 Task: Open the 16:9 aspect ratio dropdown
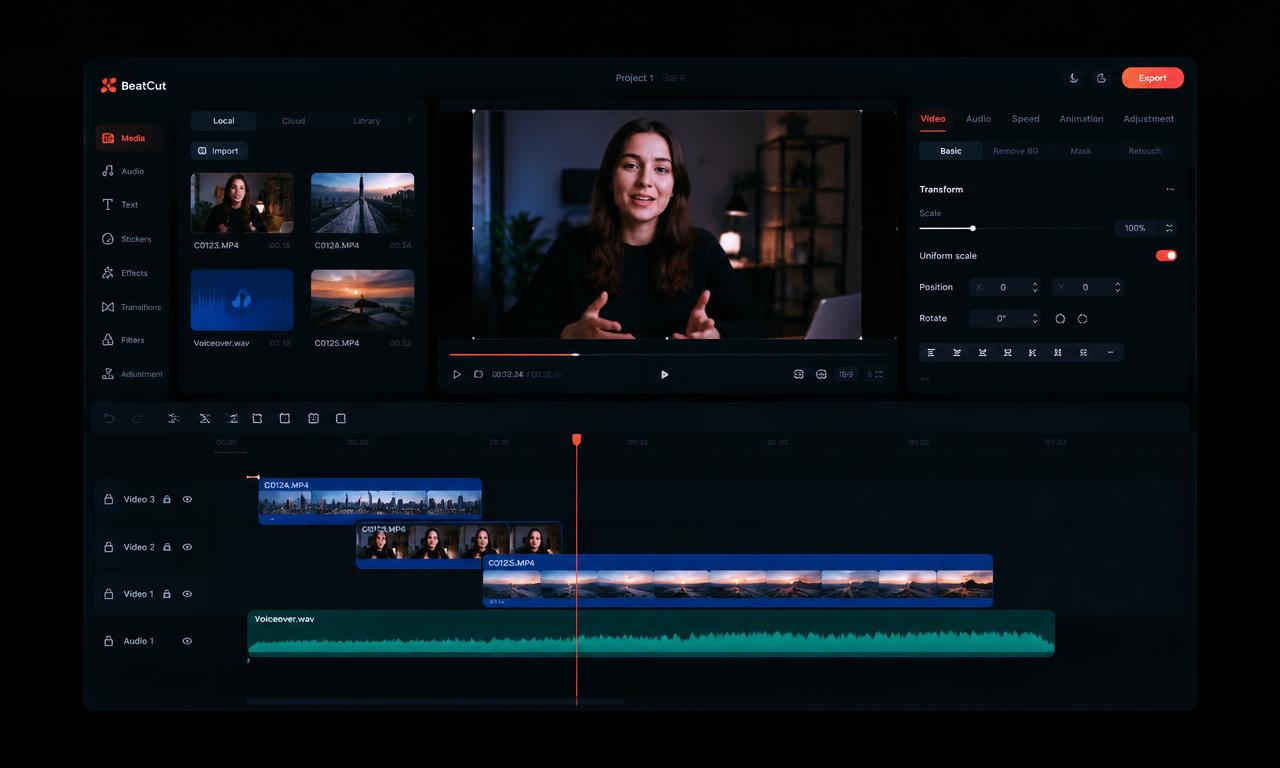click(846, 374)
